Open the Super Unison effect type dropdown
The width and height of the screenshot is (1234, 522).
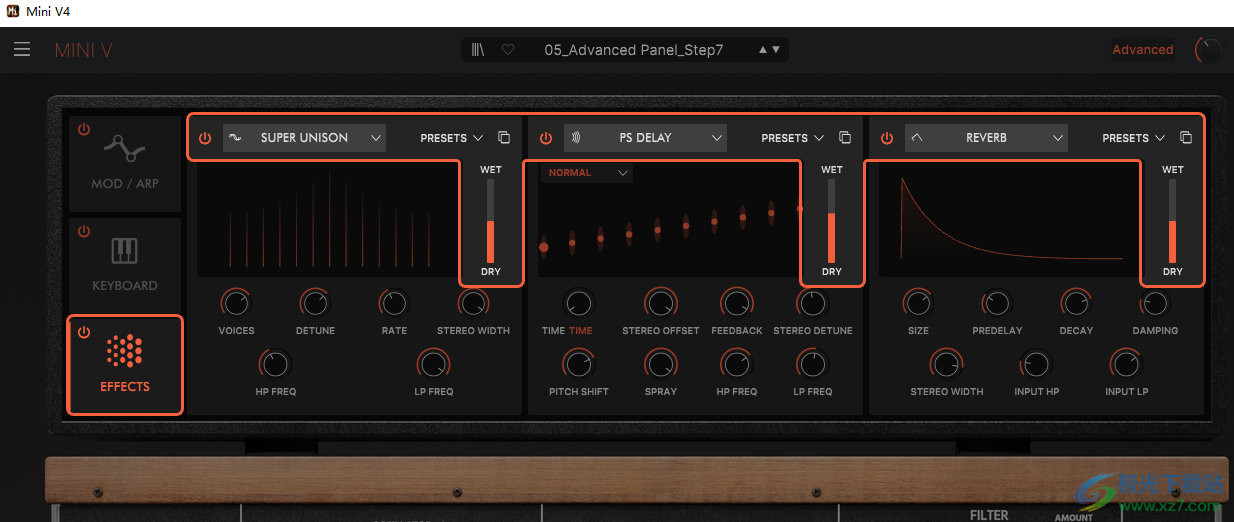click(305, 138)
